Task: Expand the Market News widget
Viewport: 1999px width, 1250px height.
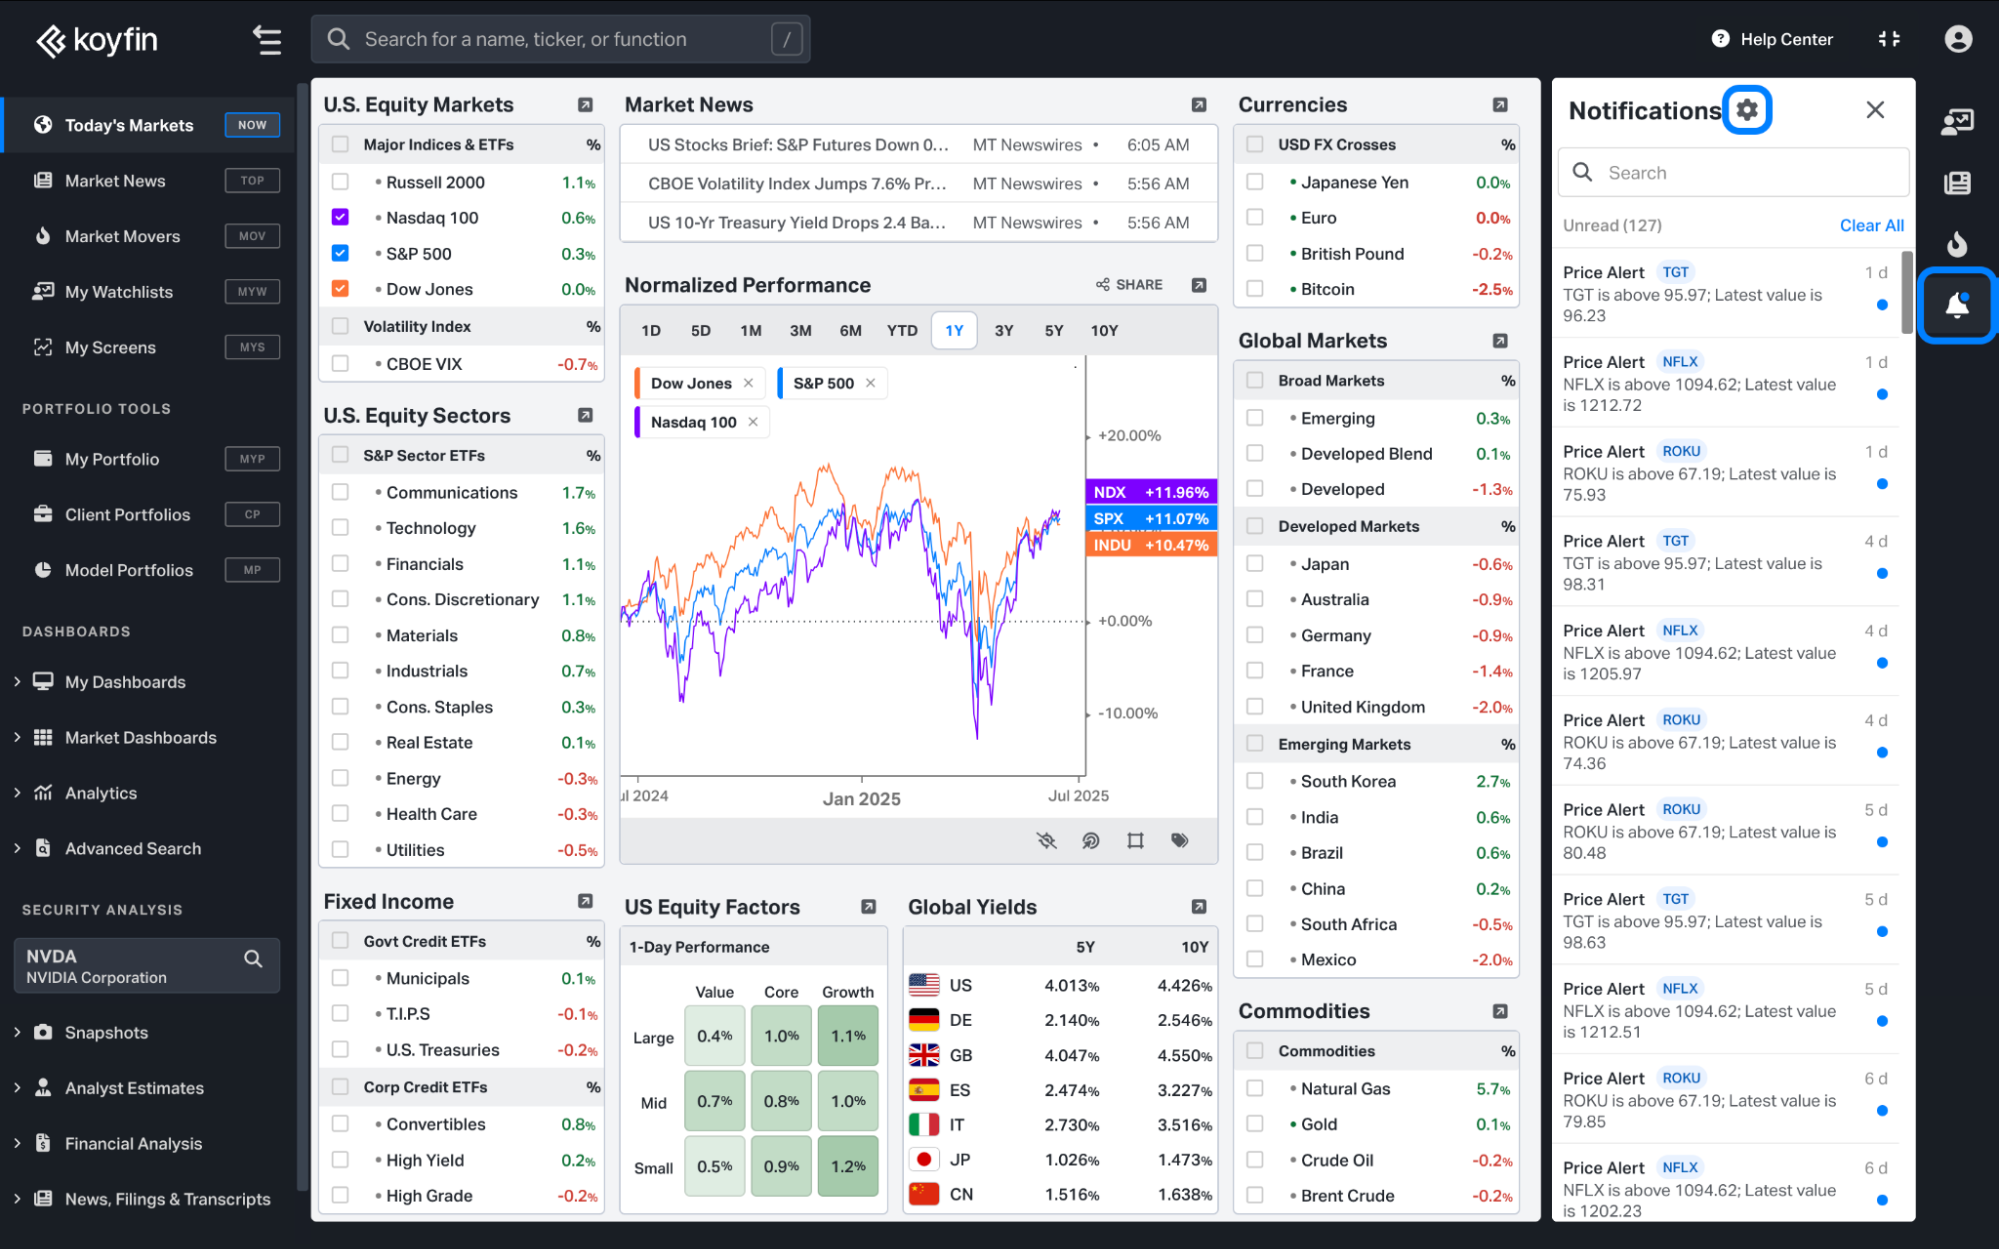Action: 1199,105
